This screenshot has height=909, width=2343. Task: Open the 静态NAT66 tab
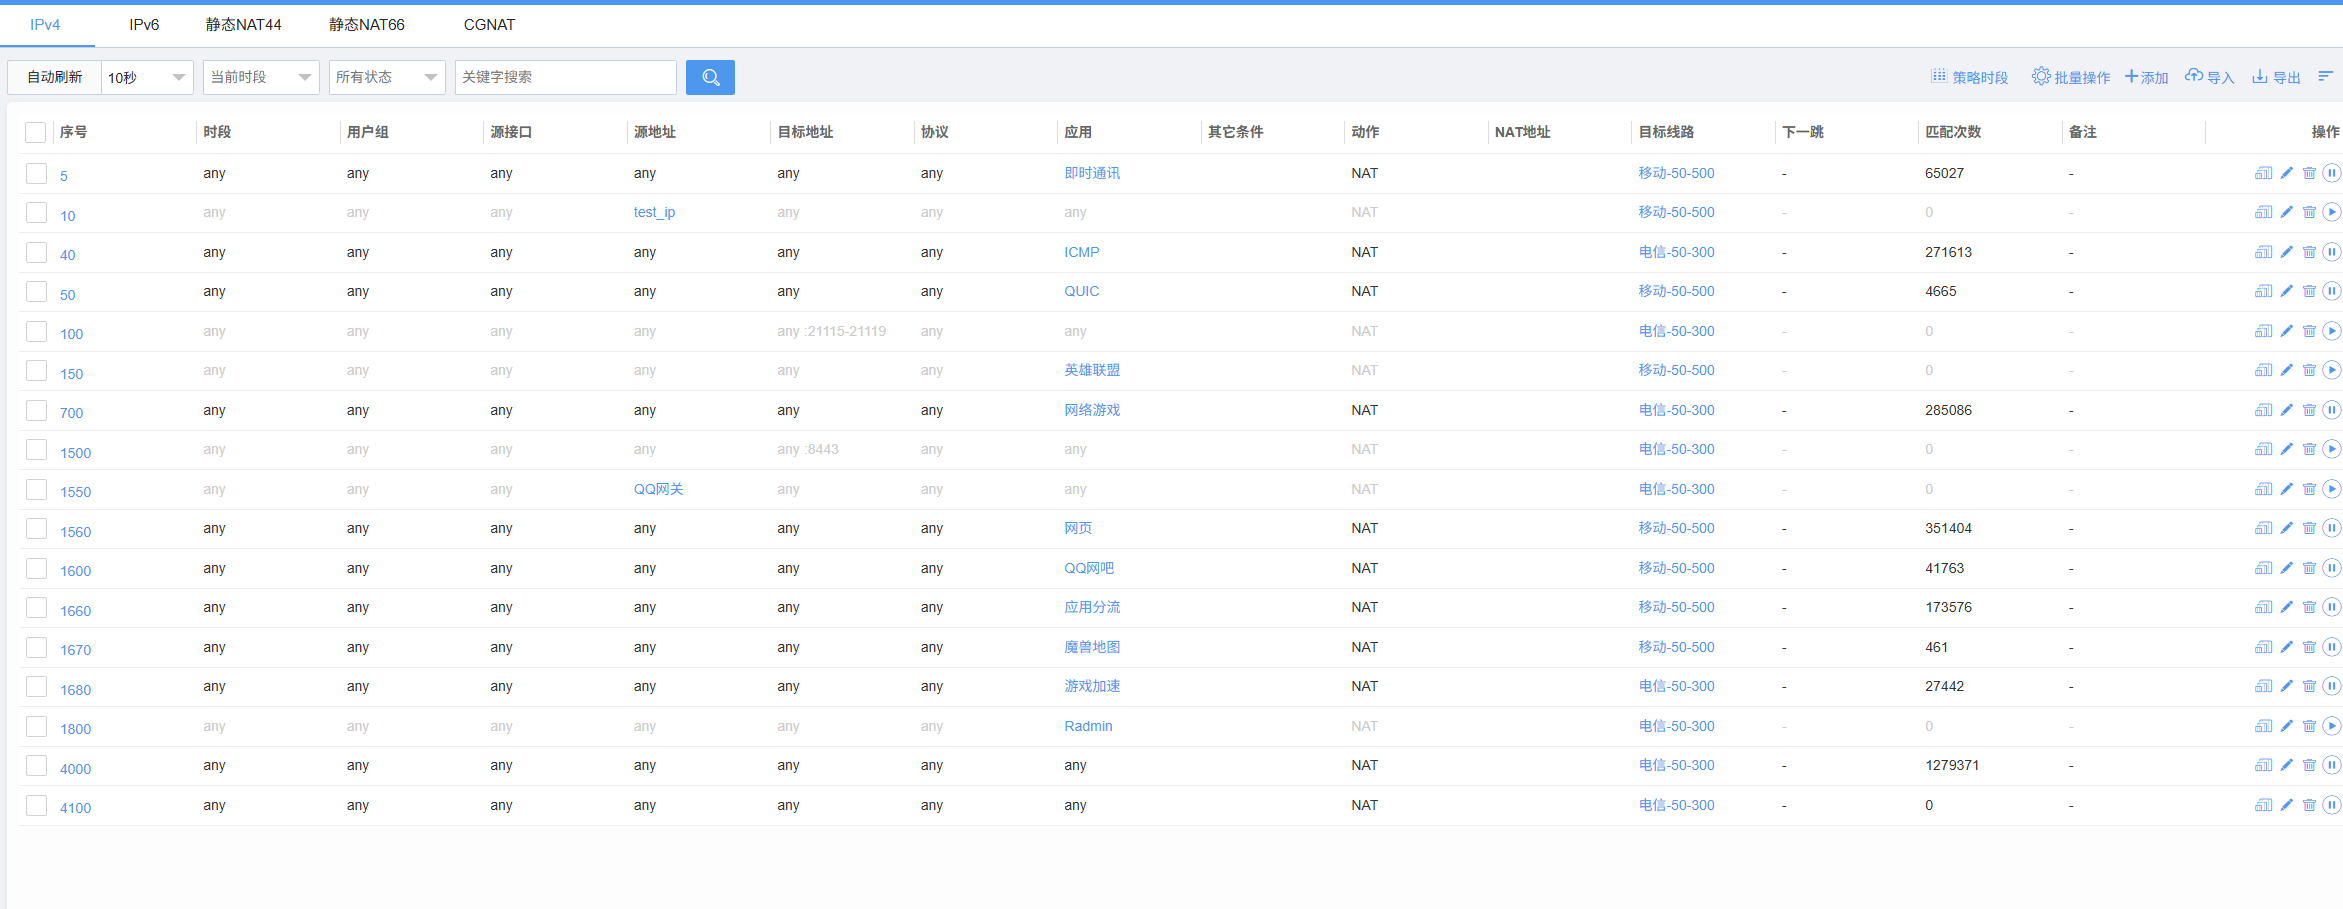coord(367,25)
